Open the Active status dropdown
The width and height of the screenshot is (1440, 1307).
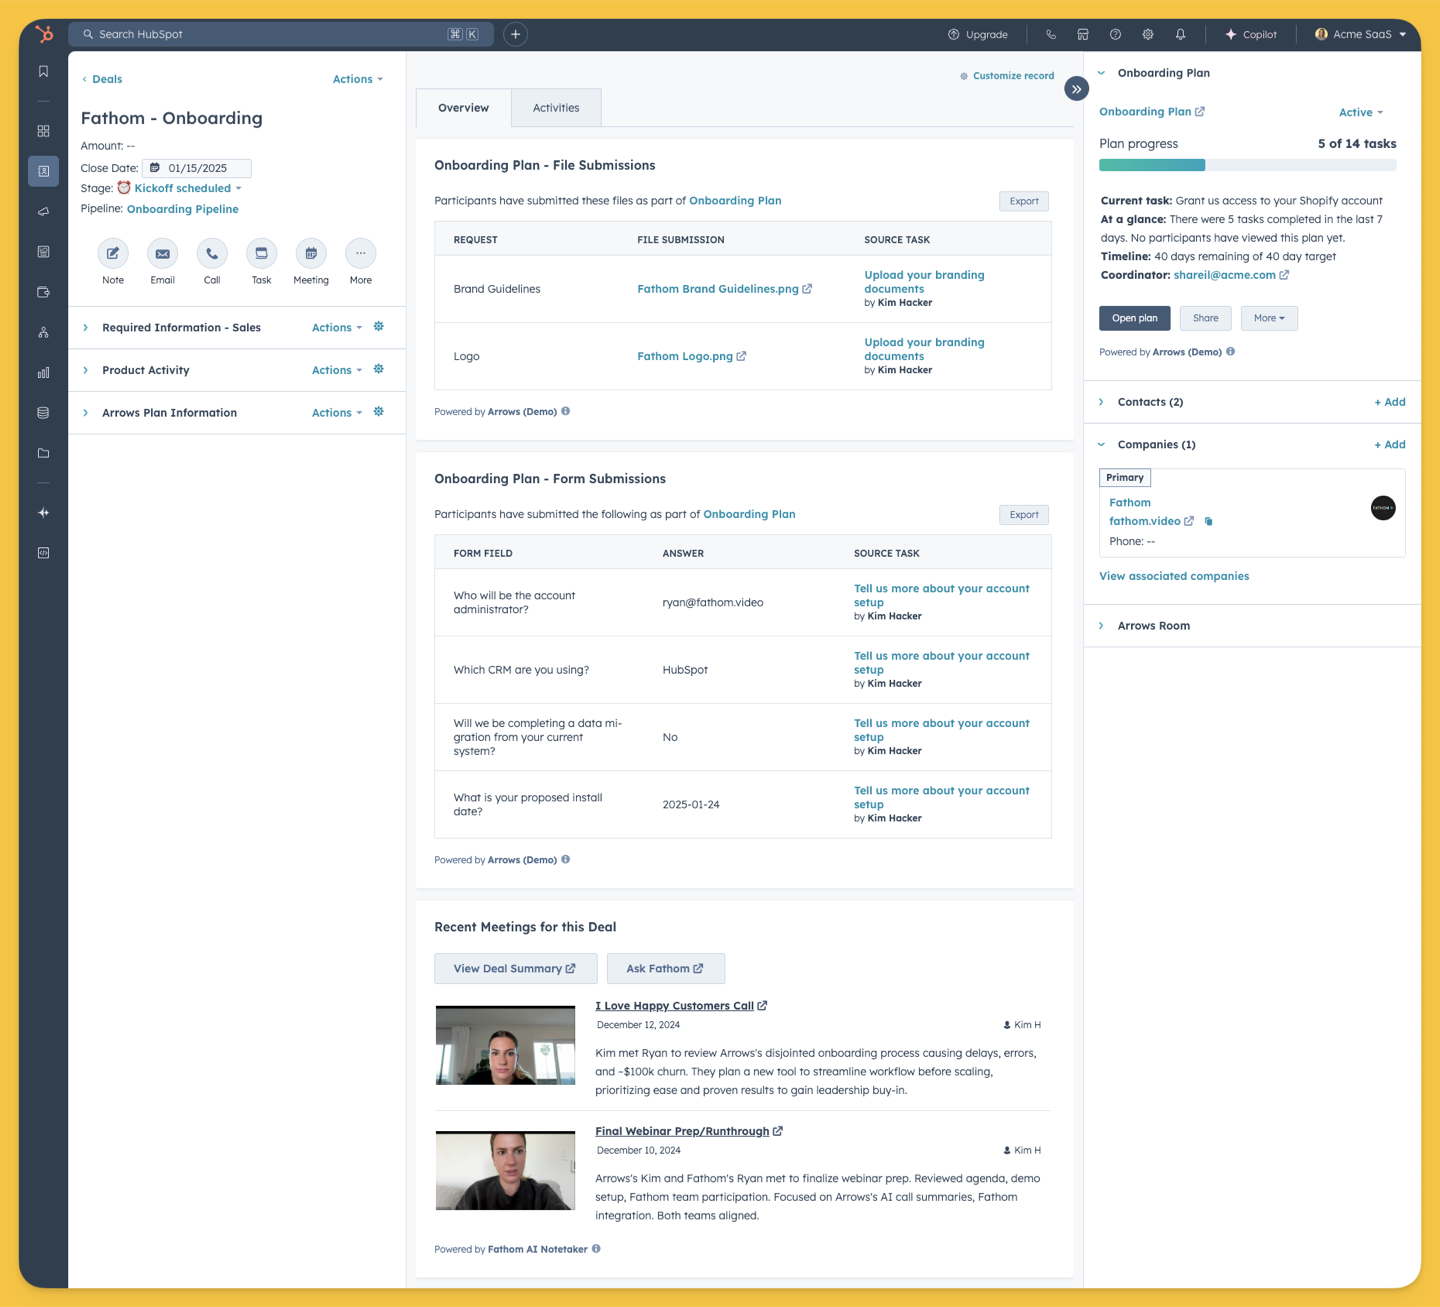(x=1361, y=113)
